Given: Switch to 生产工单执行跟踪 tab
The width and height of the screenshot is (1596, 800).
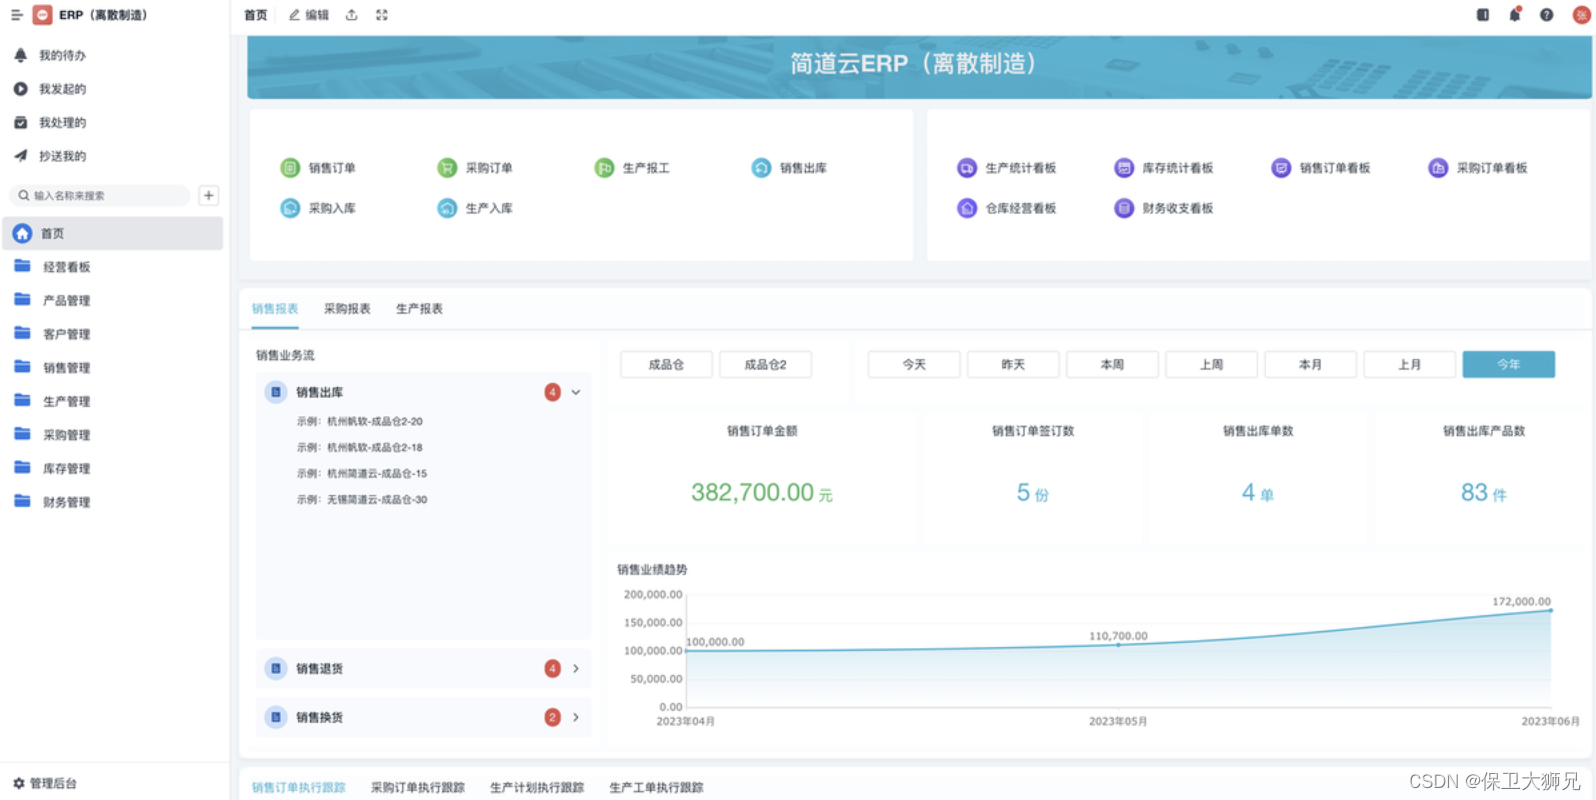Looking at the screenshot, I should pos(656,787).
